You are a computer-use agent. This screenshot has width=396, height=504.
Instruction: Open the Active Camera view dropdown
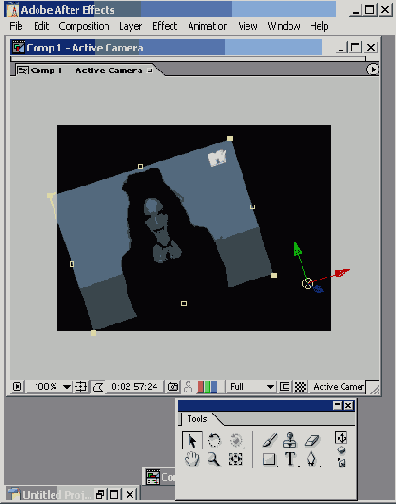[x=338, y=387]
